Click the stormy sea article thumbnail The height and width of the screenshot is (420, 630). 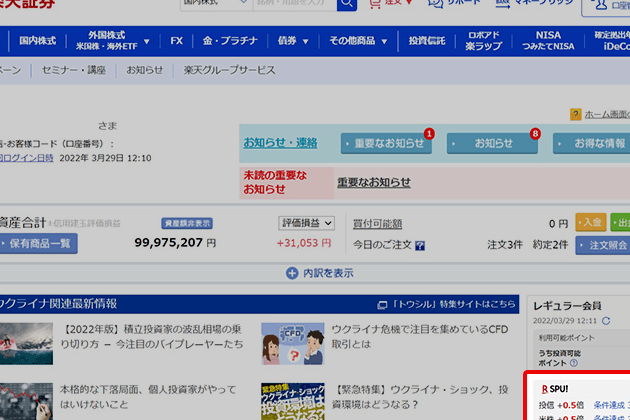coord(26,344)
